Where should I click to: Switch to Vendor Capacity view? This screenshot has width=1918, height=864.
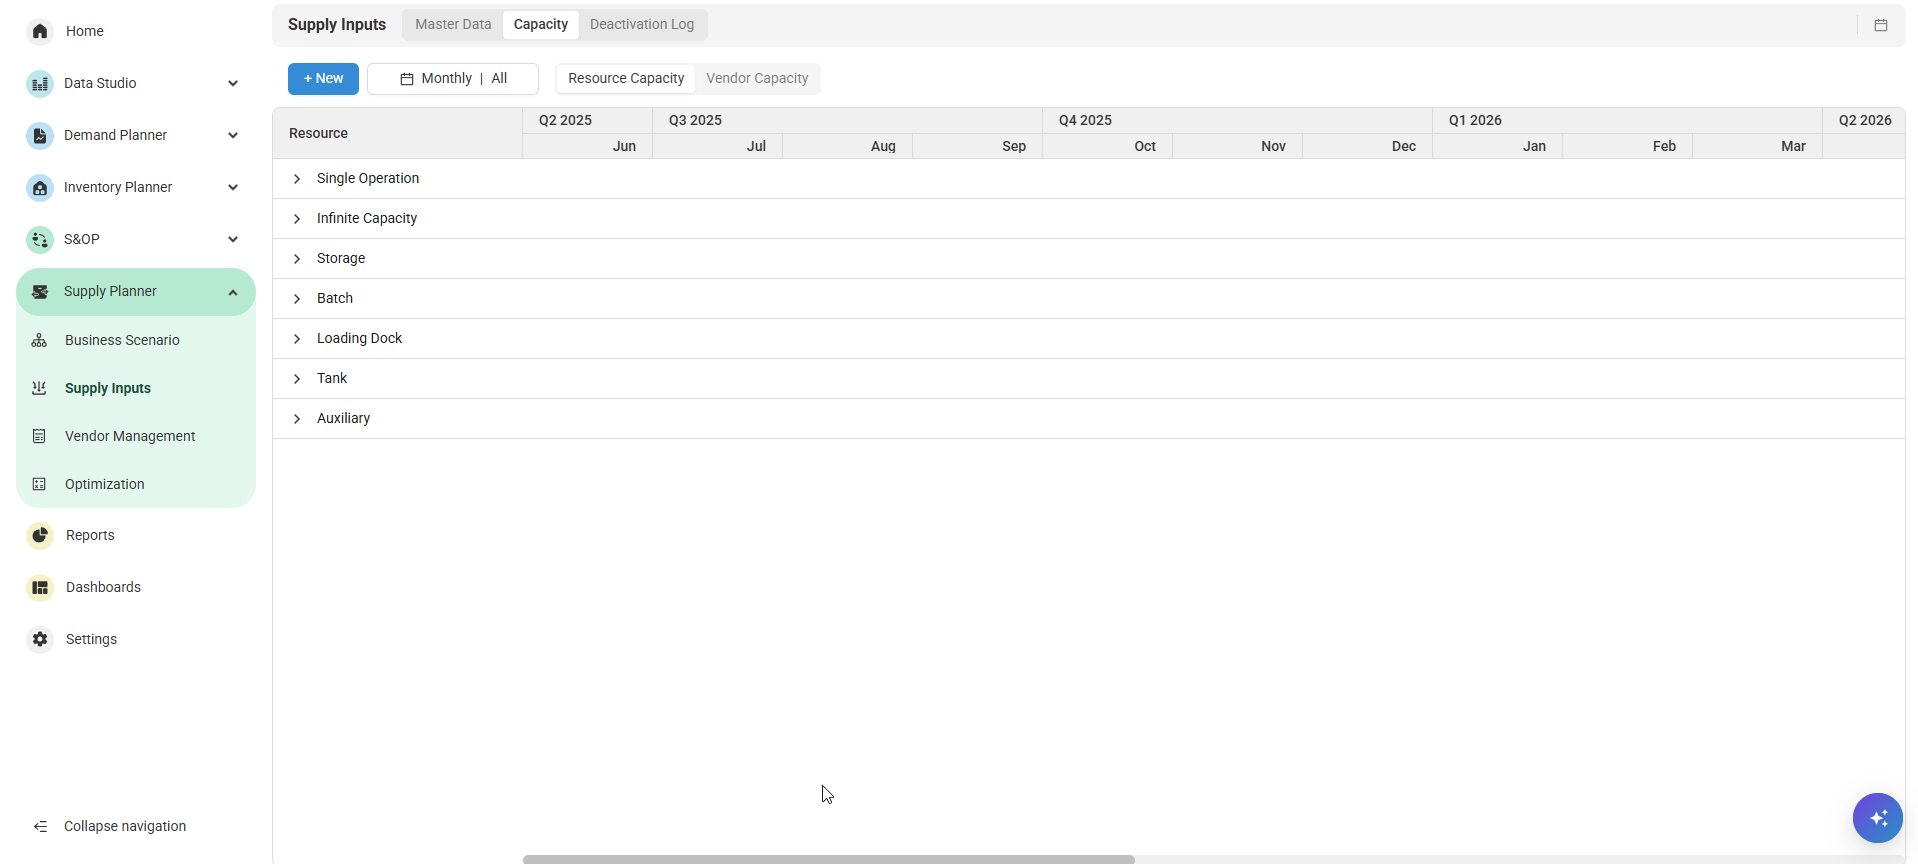[x=757, y=78]
